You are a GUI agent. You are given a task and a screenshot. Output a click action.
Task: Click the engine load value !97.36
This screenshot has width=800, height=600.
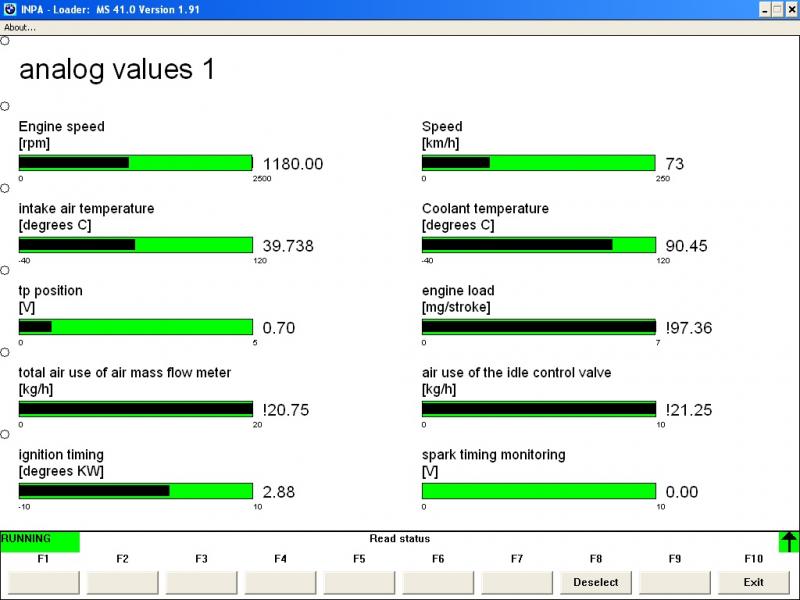pos(688,328)
